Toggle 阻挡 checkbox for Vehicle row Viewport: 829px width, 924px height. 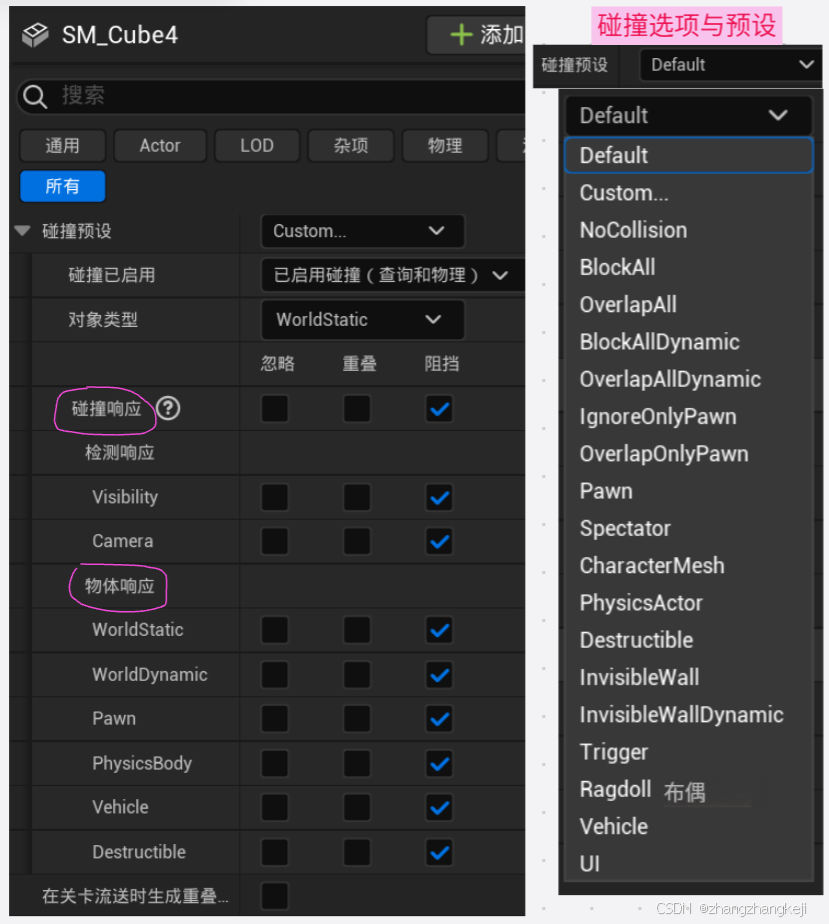click(440, 807)
